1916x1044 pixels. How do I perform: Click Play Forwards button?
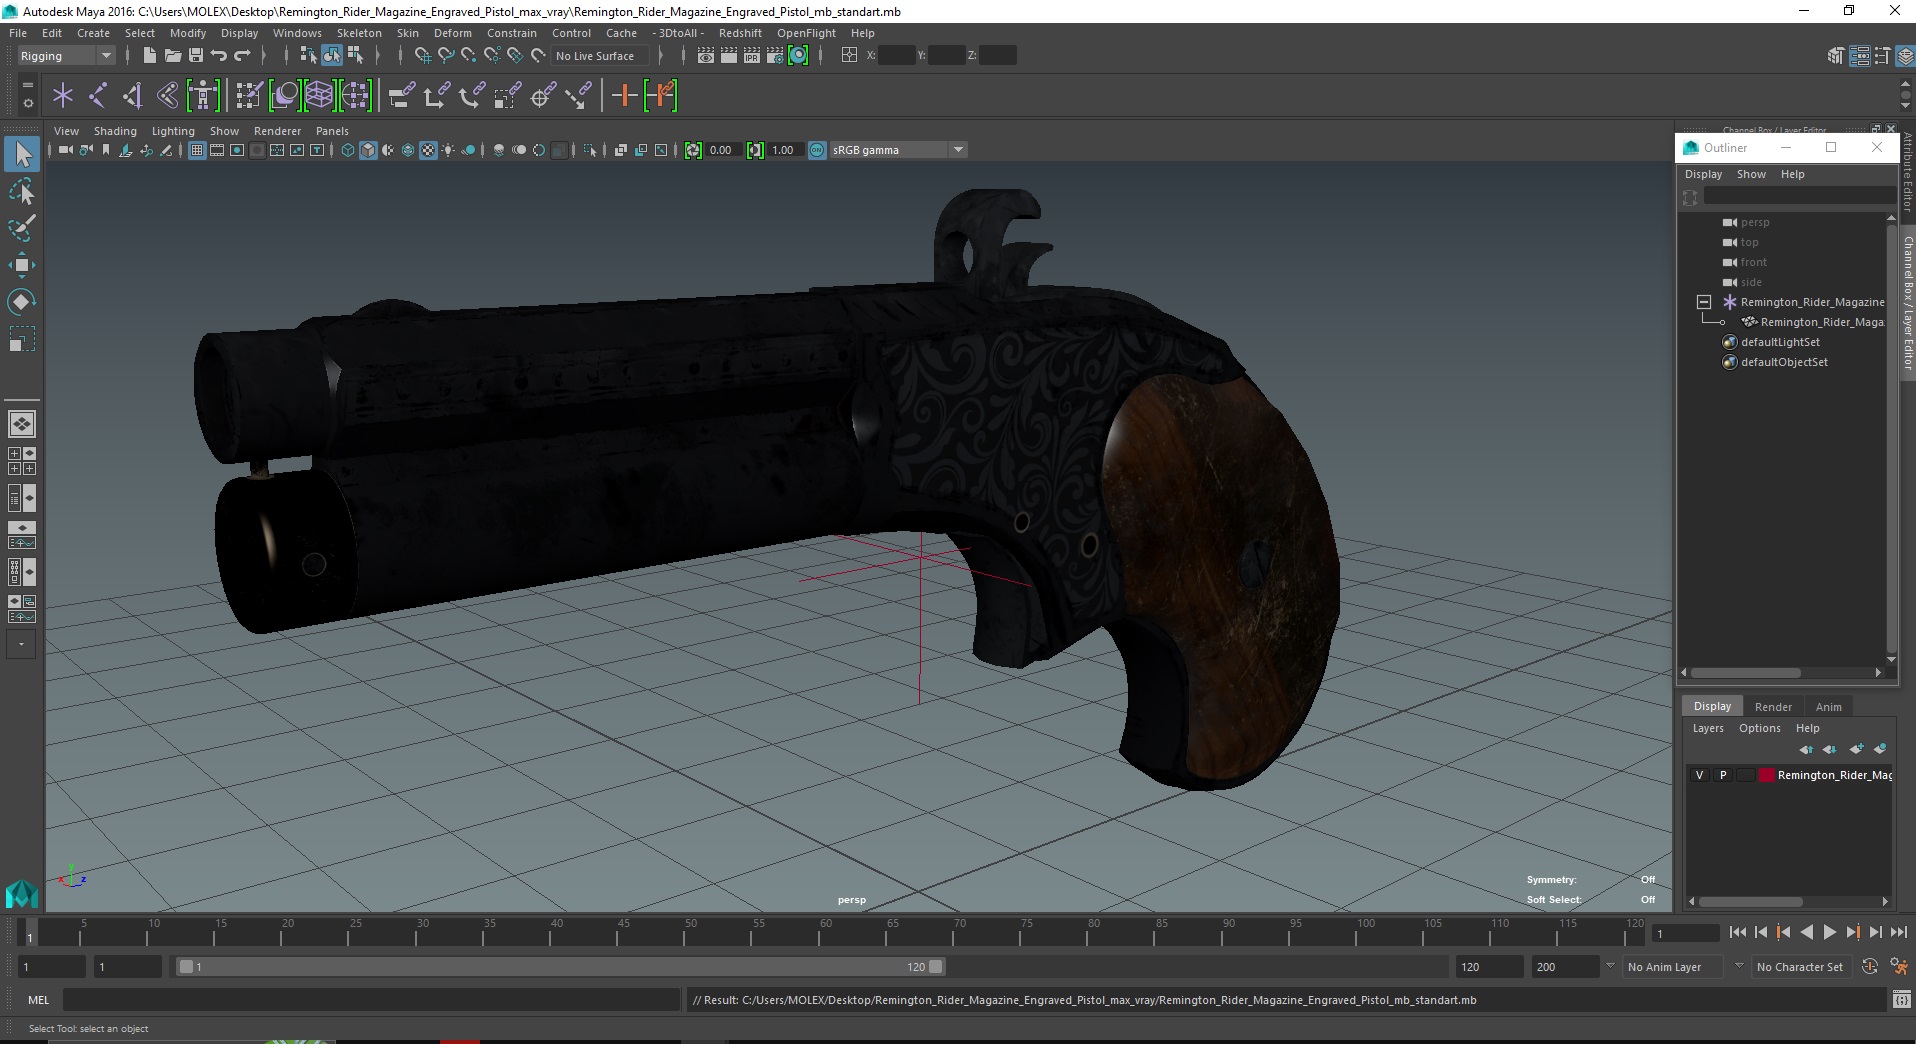[x=1829, y=932]
